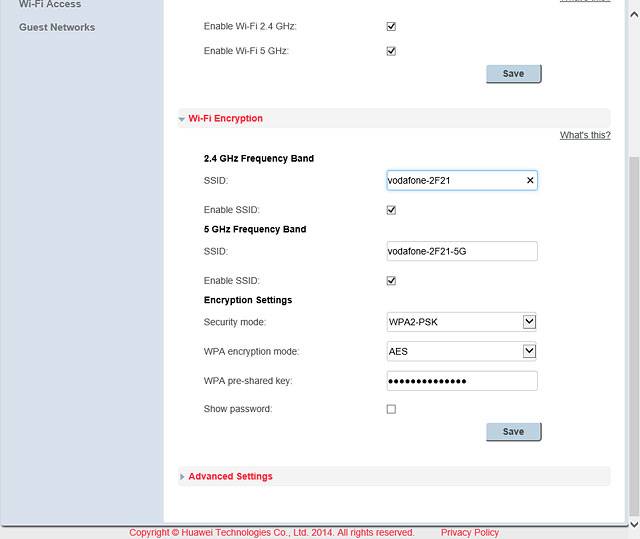Click the vertical scrollbar thumb
Image resolution: width=640 pixels, height=539 pixels.
coord(634,337)
